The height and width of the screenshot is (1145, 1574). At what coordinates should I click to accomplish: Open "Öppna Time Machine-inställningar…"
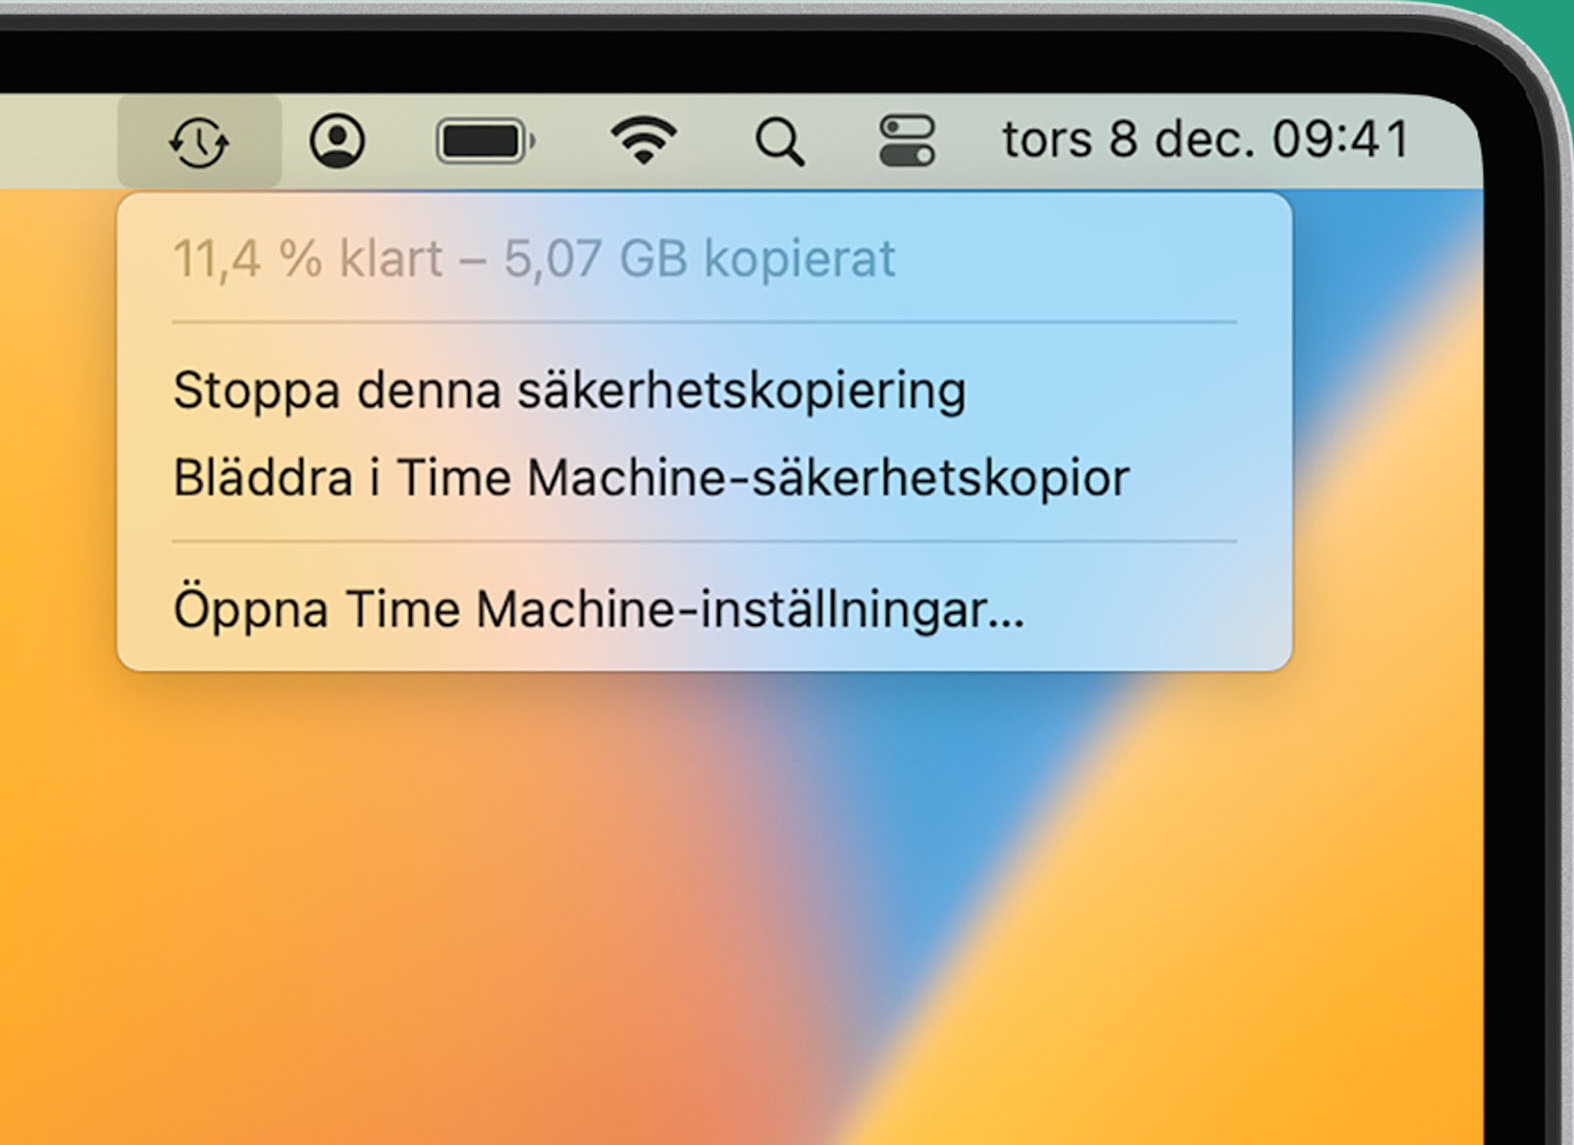point(598,608)
